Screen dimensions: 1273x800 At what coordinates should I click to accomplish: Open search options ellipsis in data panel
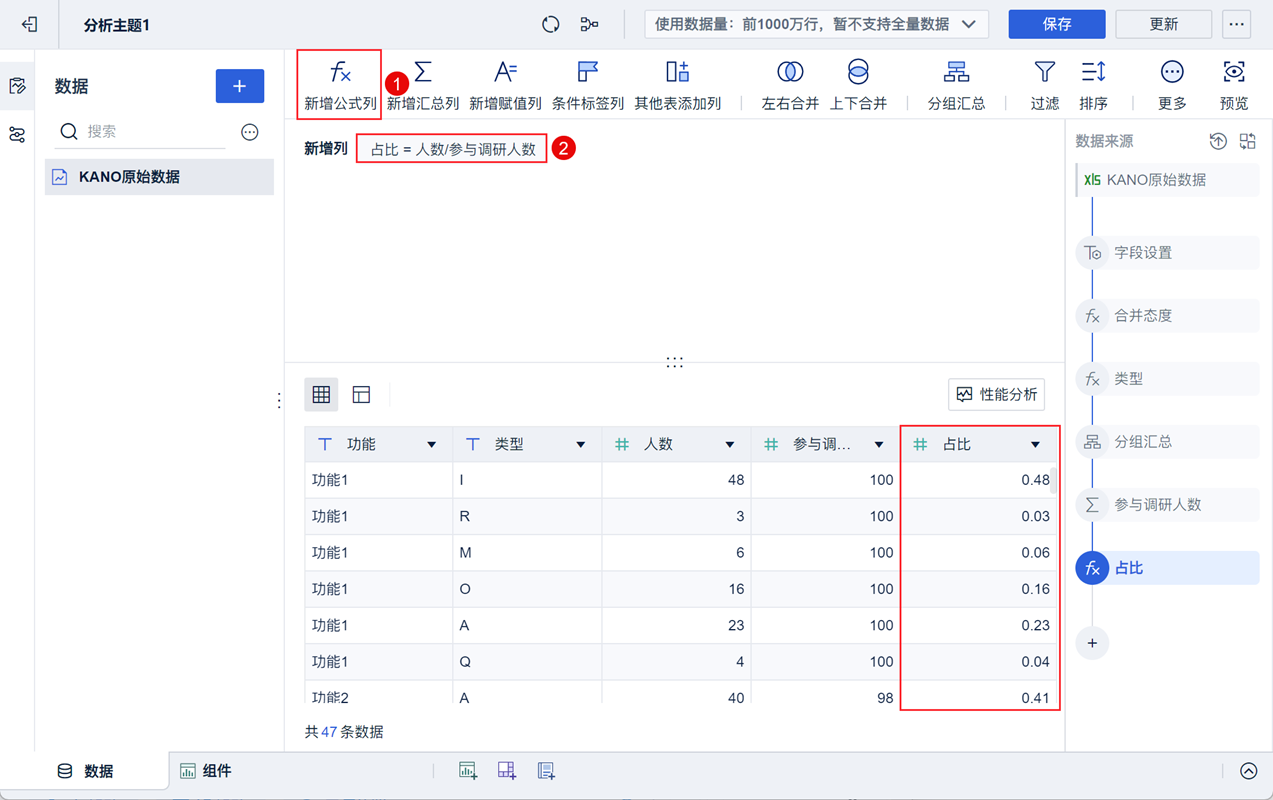(250, 132)
